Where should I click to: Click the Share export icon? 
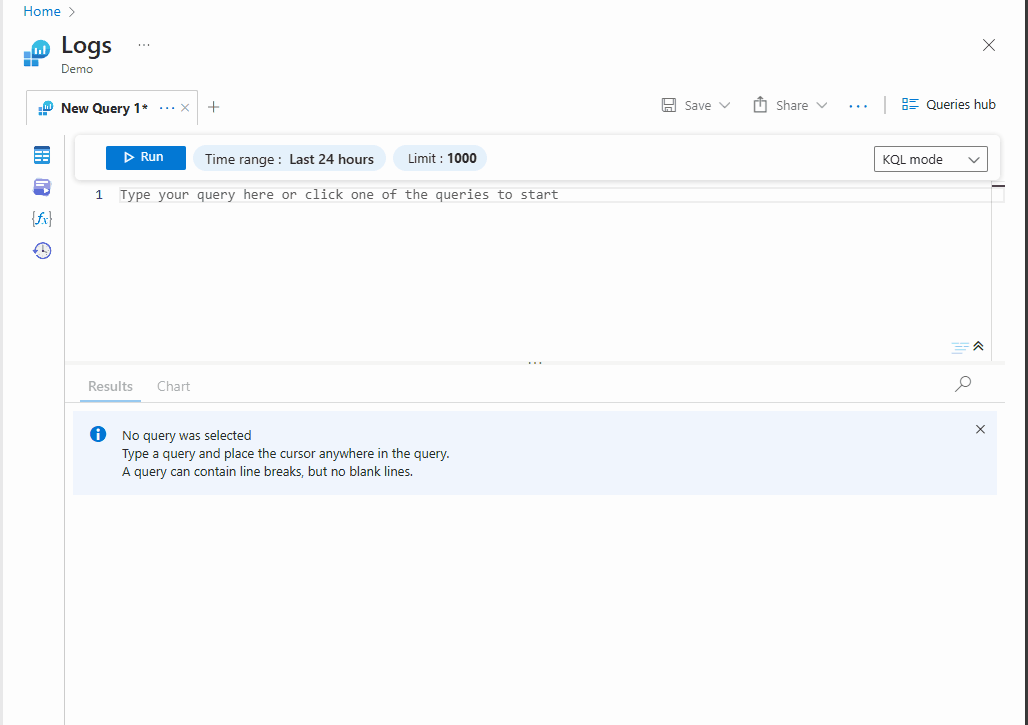click(760, 105)
